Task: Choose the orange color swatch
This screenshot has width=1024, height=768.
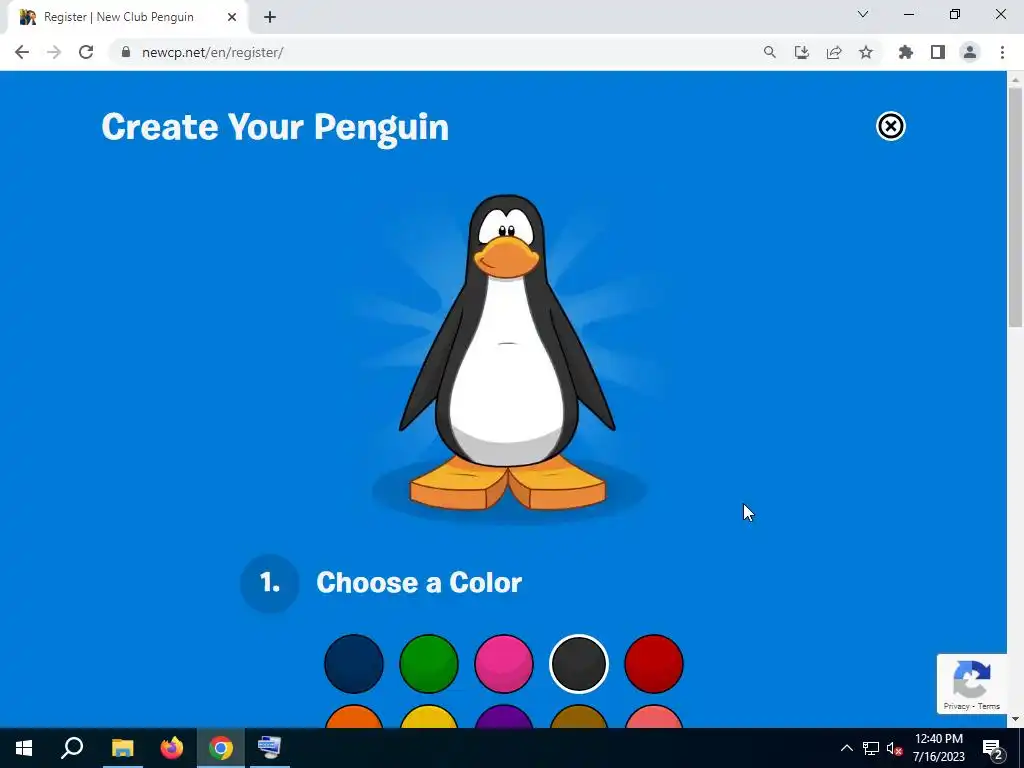Action: (354, 716)
